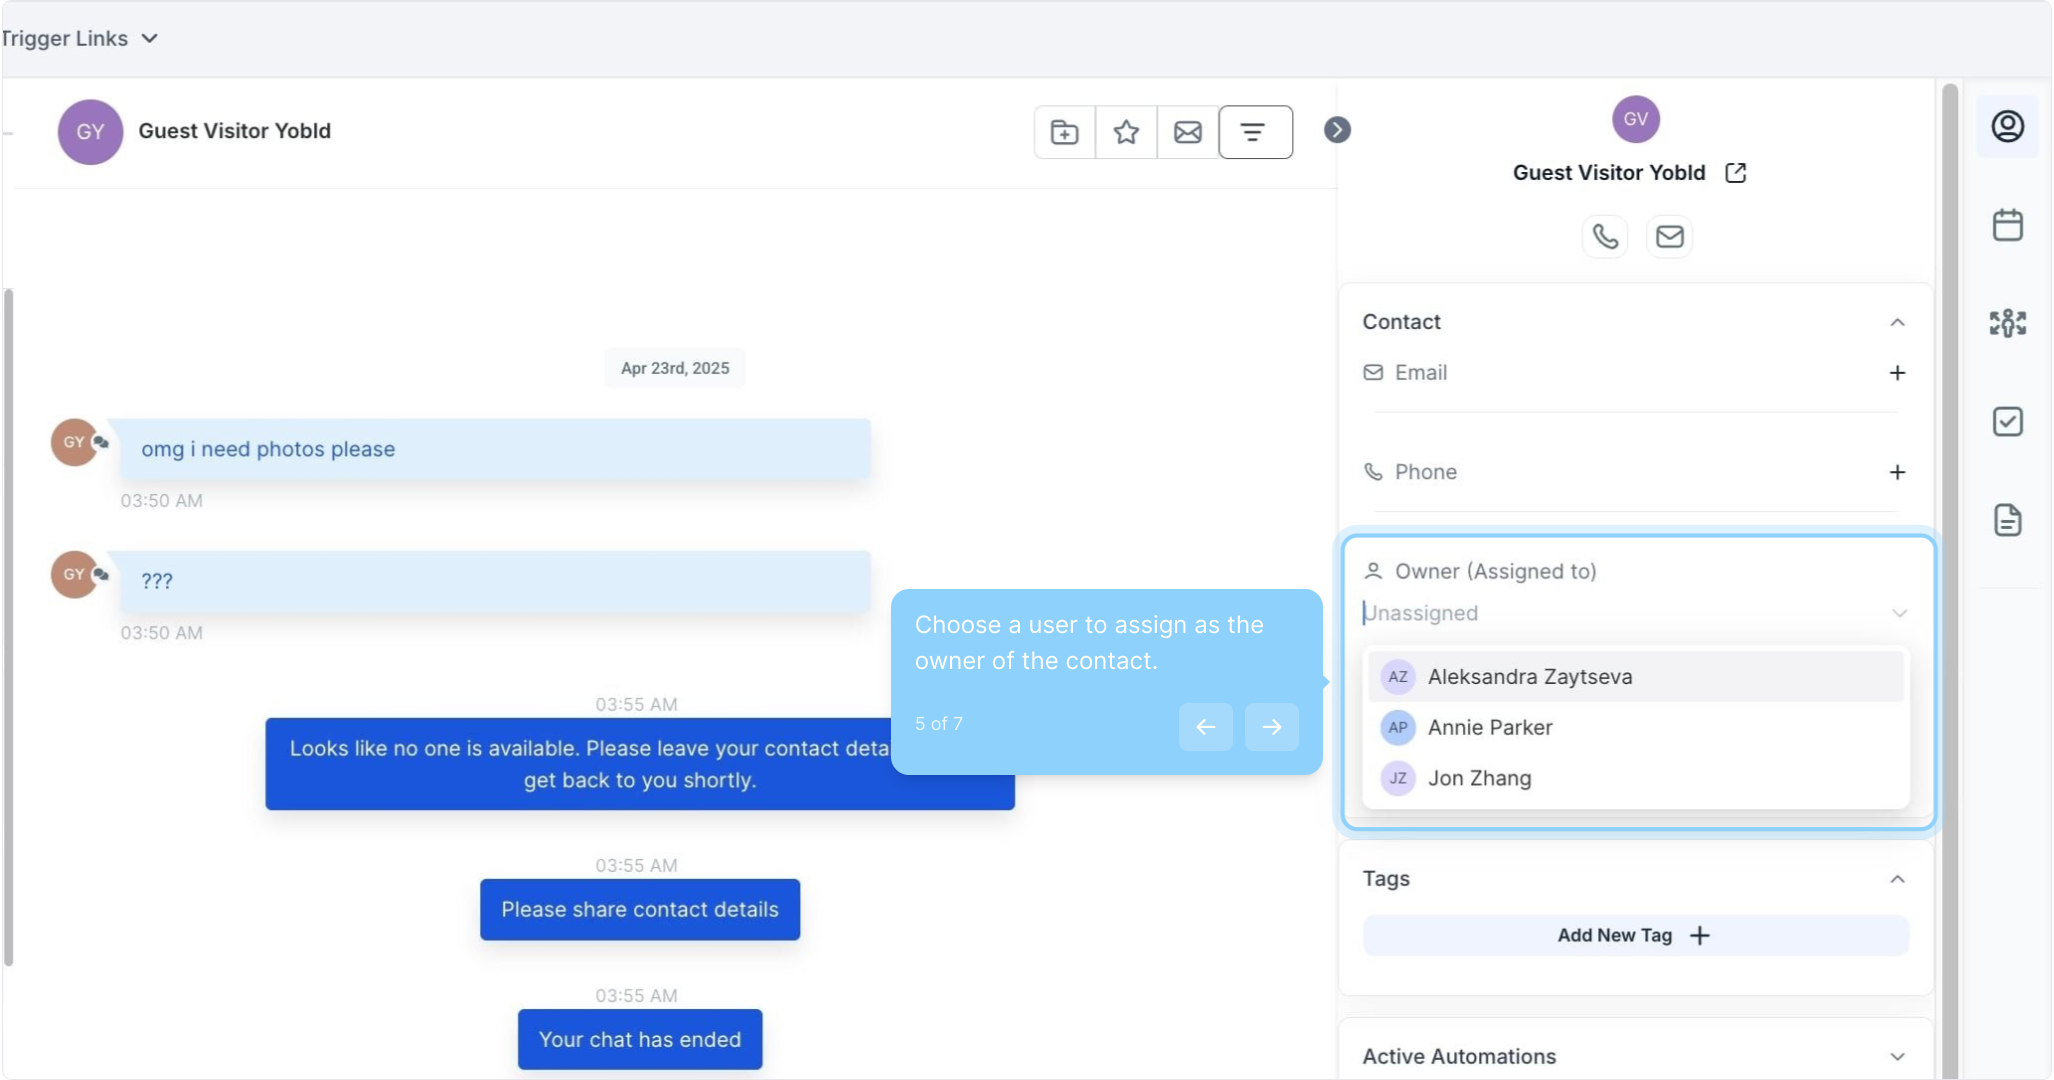Viewport: 2054px width, 1080px height.
Task: Open the notes document icon in sidebar
Action: coord(2007,520)
